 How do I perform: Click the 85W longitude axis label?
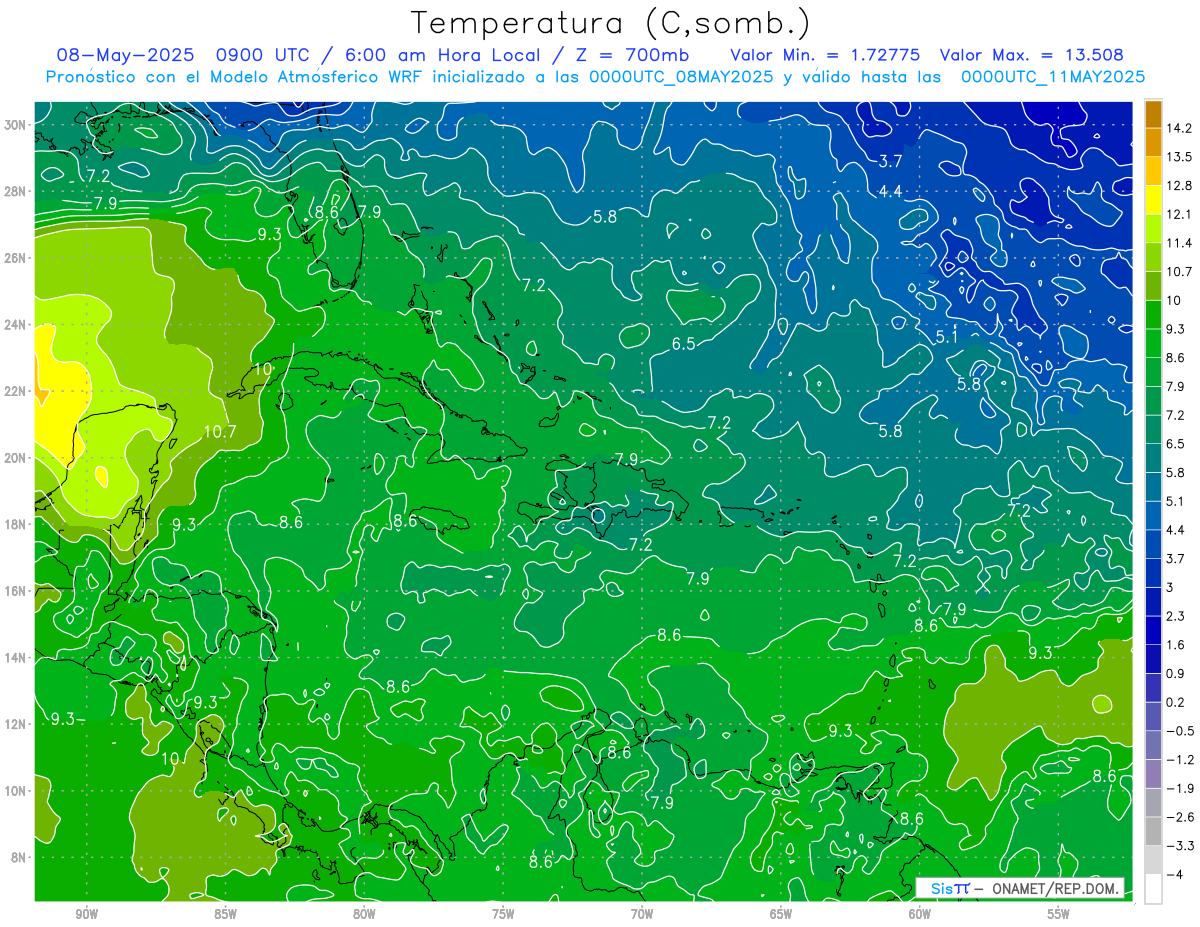click(225, 914)
